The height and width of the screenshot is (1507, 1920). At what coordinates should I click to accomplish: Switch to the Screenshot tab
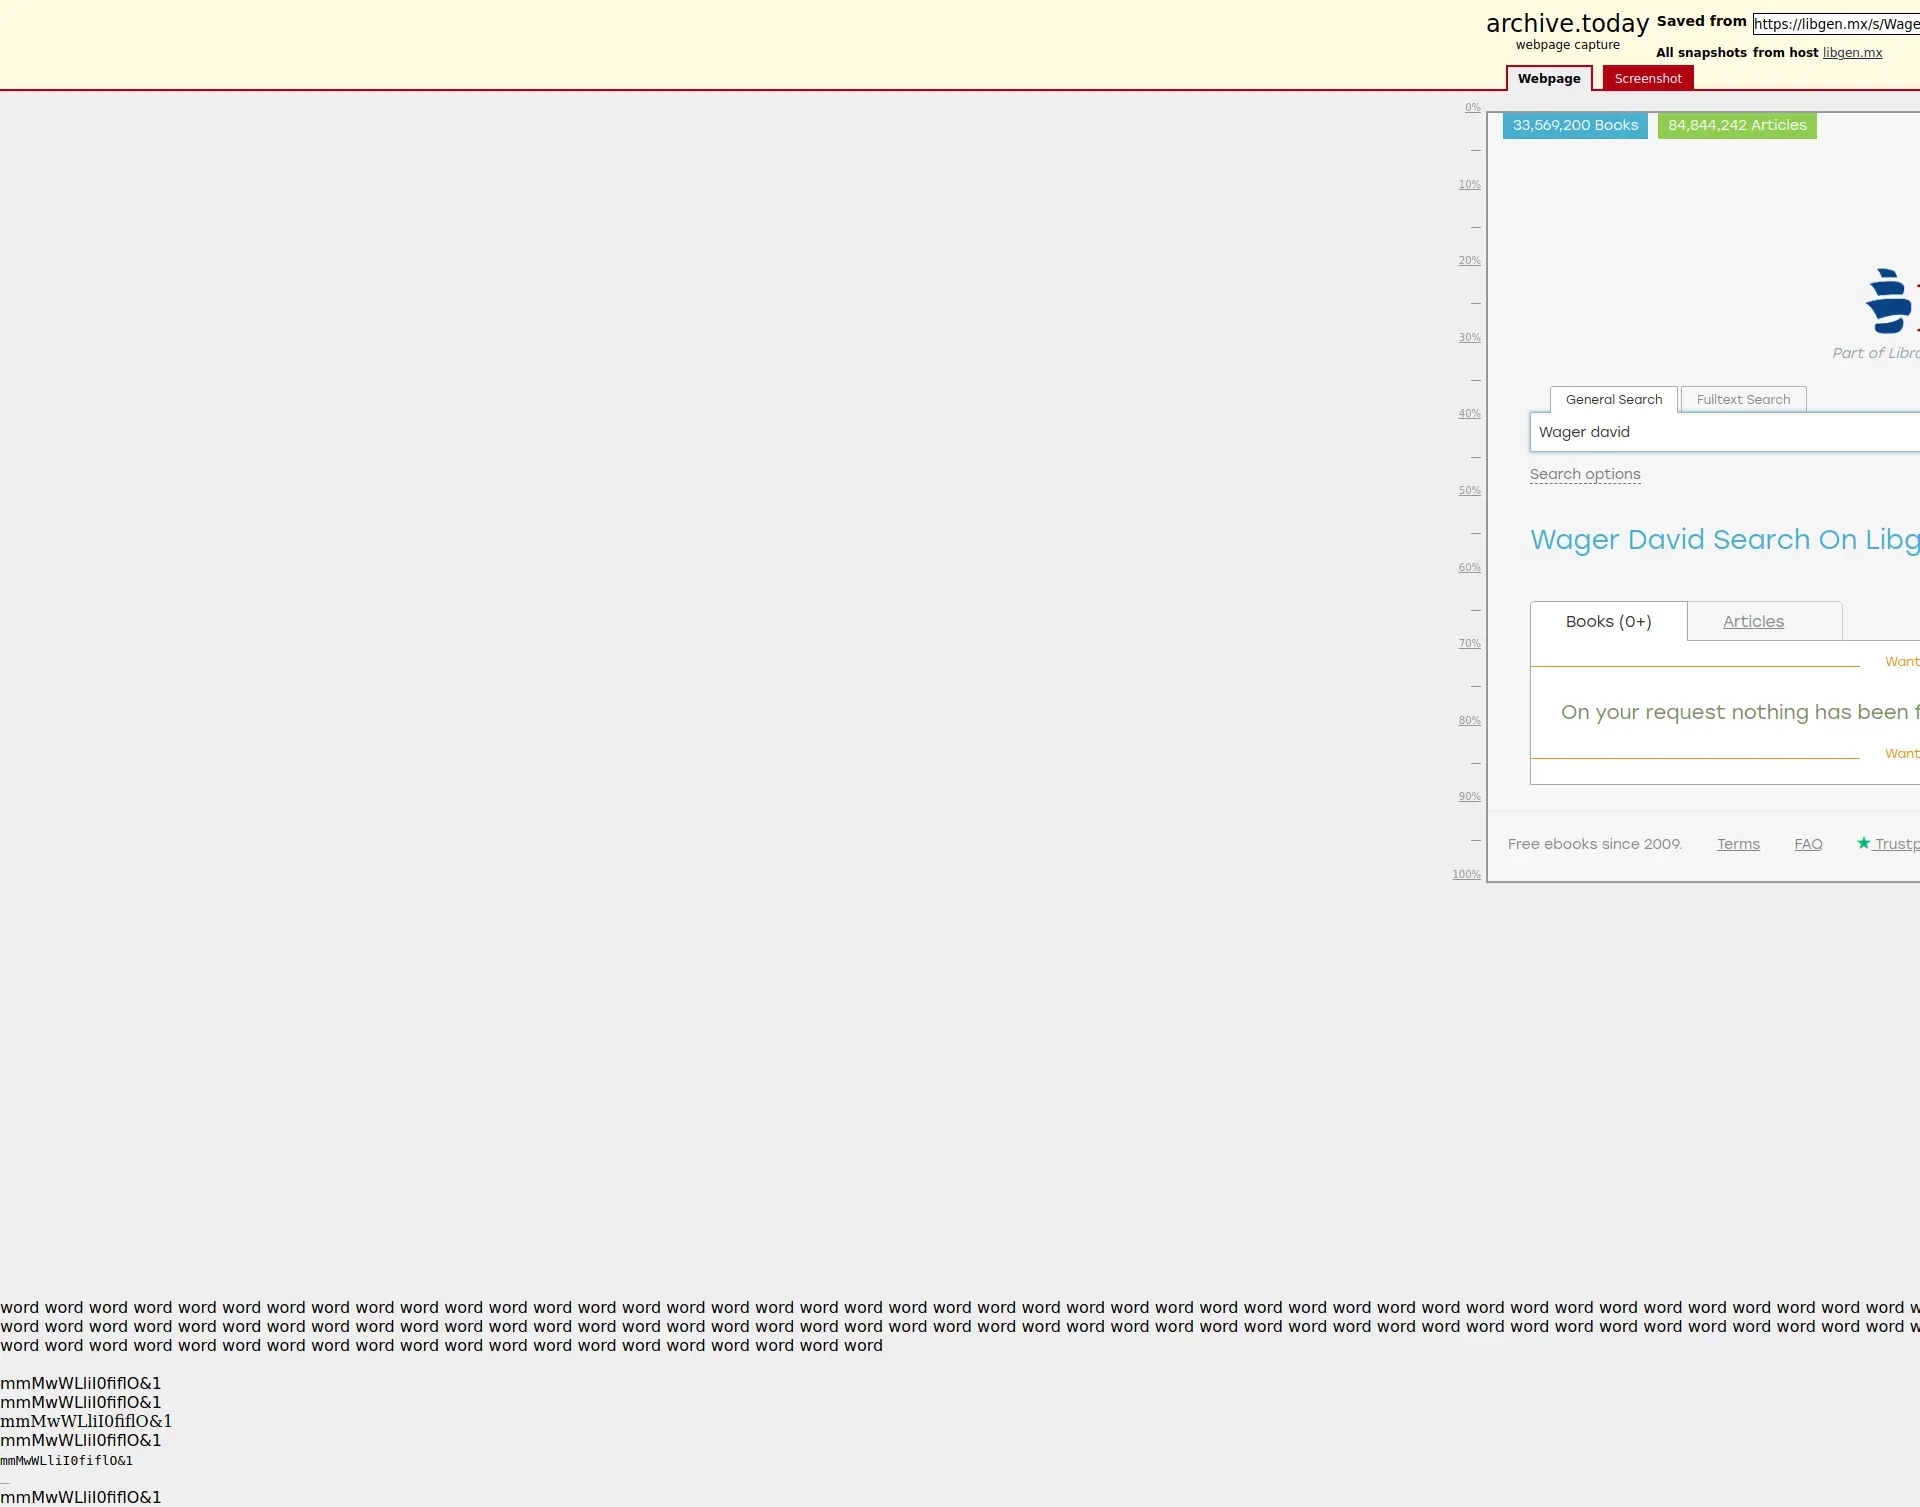click(1647, 79)
